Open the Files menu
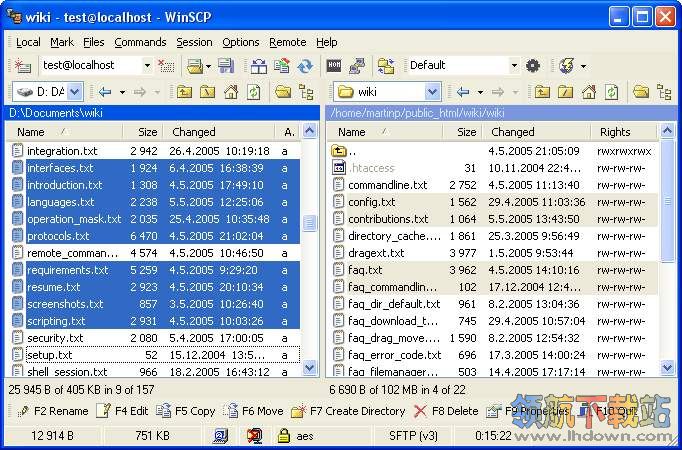 pyautogui.click(x=94, y=42)
